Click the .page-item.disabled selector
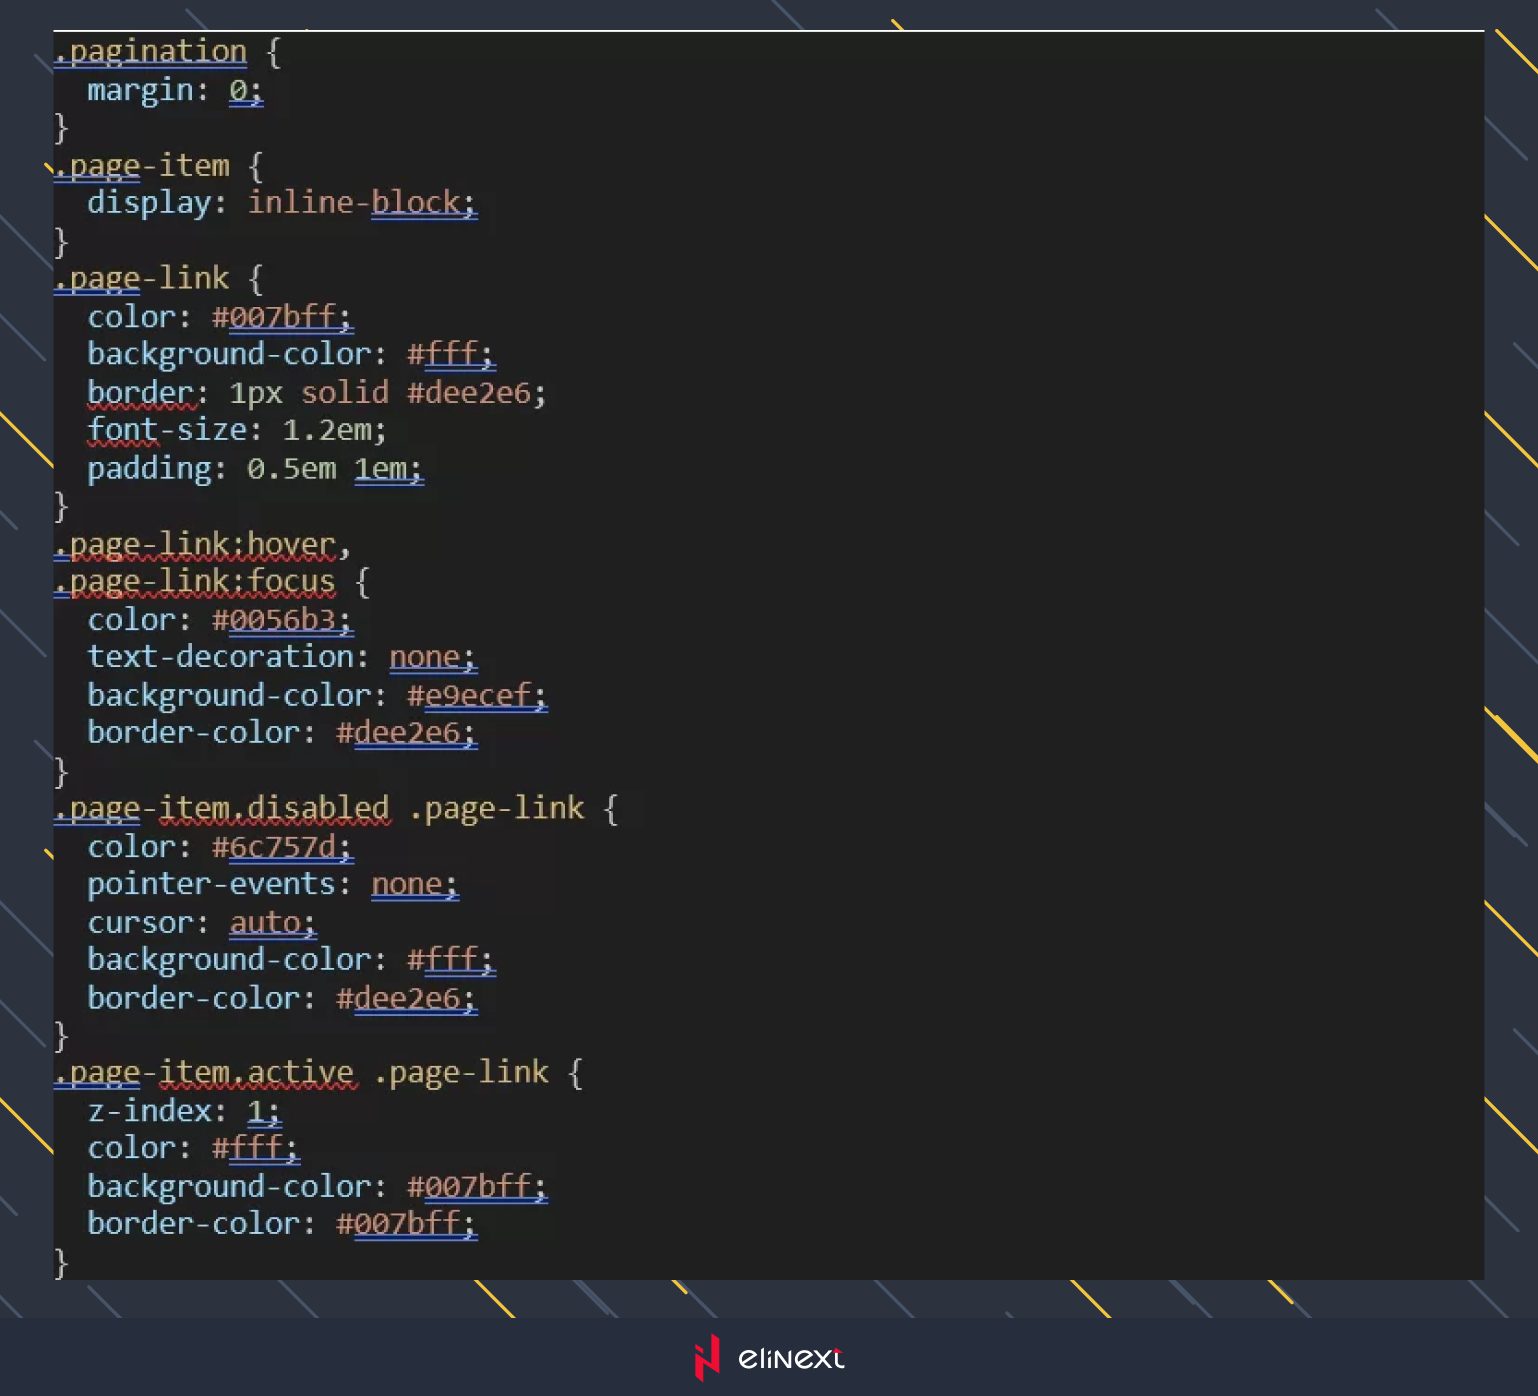Screen dimensions: 1538x1396 pos(221,808)
